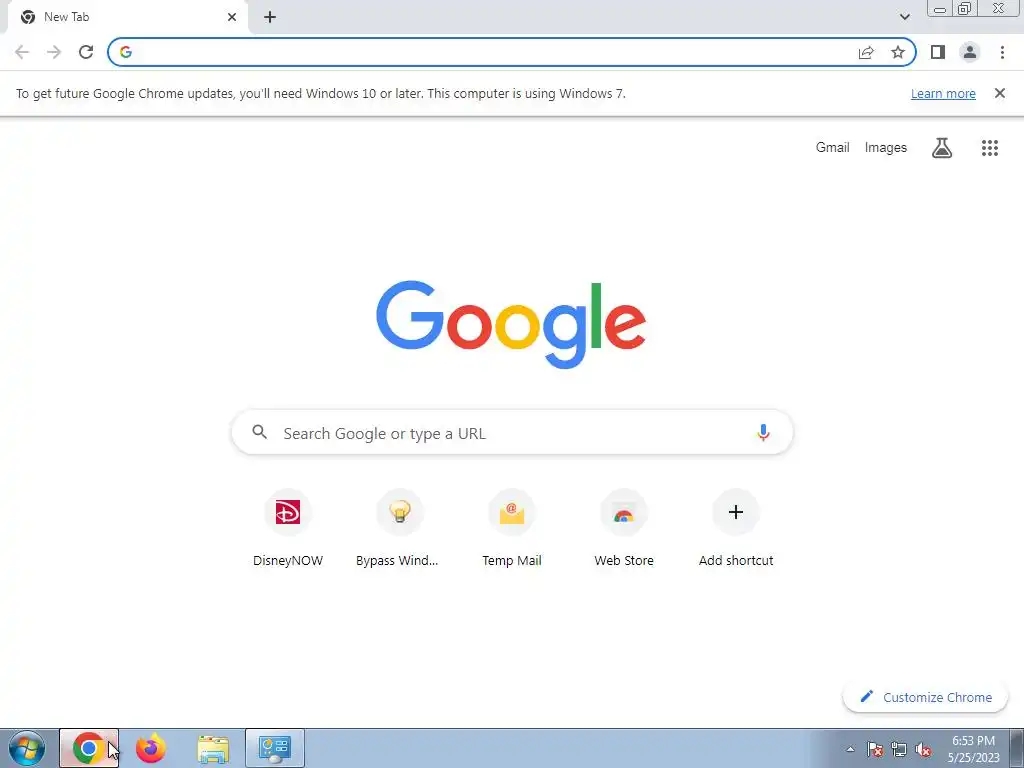This screenshot has width=1024, height=768.
Task: Toggle the side panel icon
Action: (x=938, y=52)
